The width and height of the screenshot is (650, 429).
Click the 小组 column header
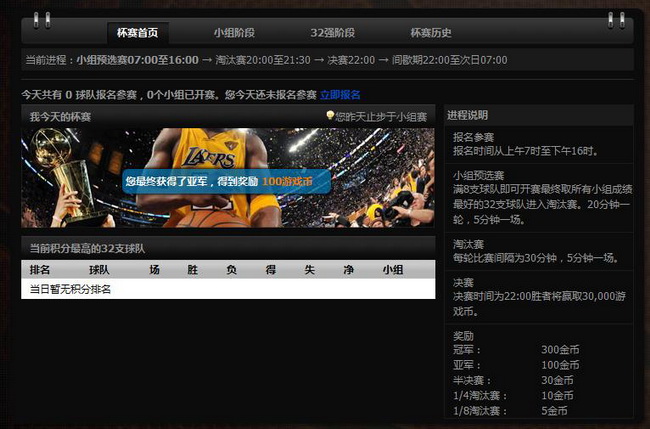pos(392,270)
